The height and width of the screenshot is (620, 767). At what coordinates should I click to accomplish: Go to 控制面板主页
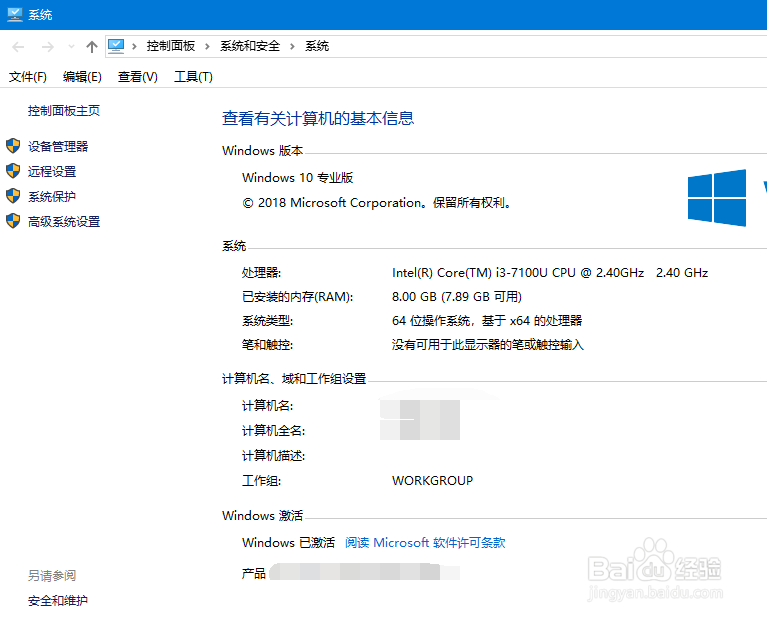64,111
